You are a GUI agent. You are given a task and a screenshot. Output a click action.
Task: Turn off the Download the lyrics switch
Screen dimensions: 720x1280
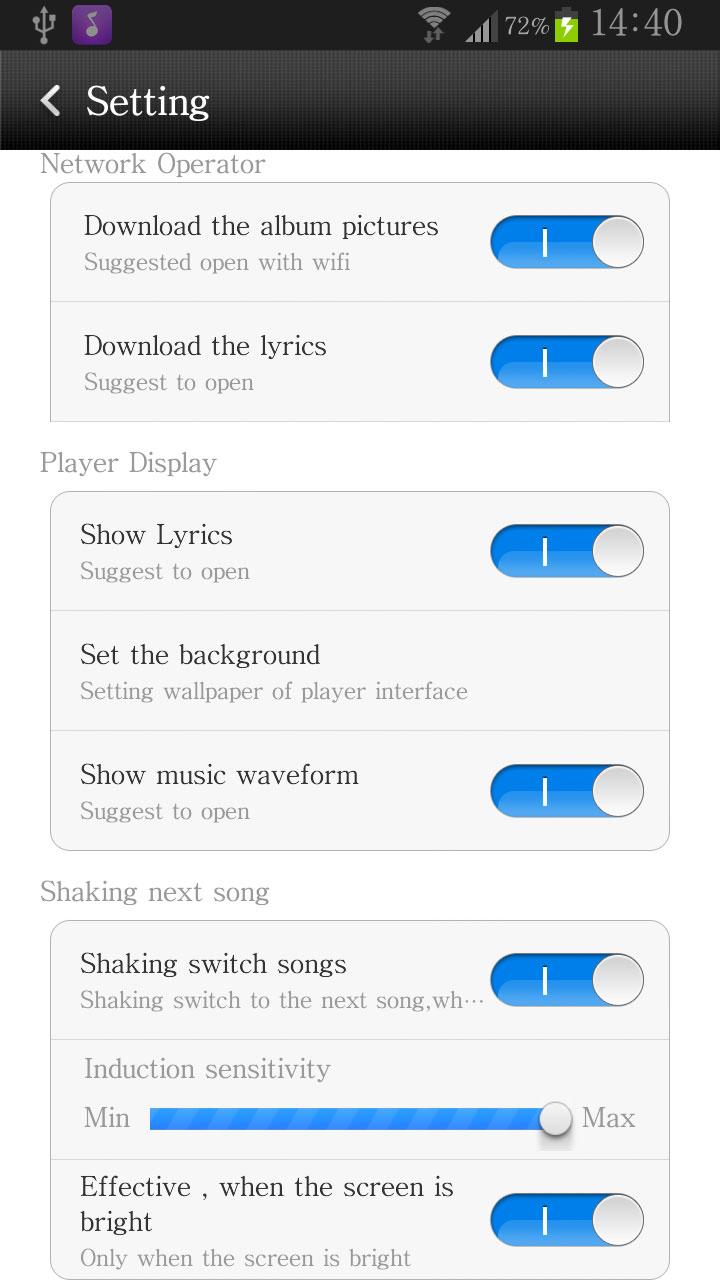coord(567,362)
